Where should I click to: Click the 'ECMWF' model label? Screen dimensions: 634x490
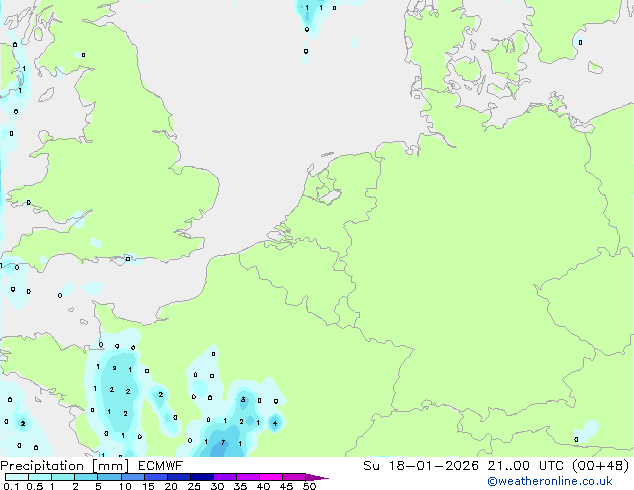click(x=161, y=466)
